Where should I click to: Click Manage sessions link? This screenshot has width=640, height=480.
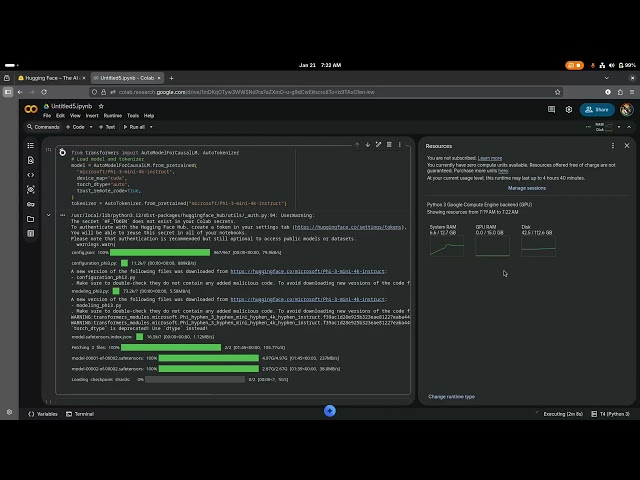(x=527, y=188)
